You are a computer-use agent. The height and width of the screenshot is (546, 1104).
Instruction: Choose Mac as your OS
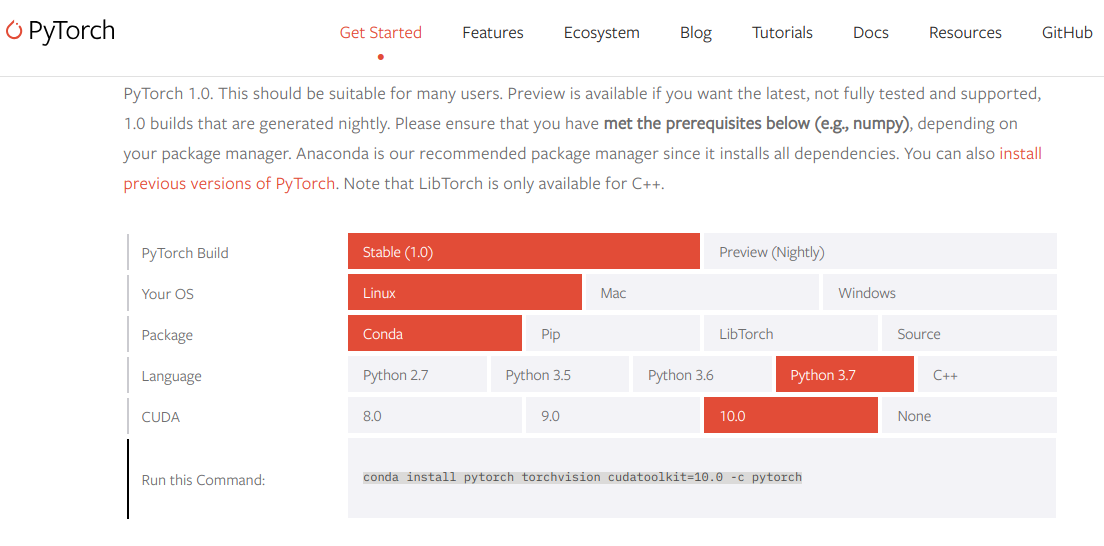tap(701, 293)
